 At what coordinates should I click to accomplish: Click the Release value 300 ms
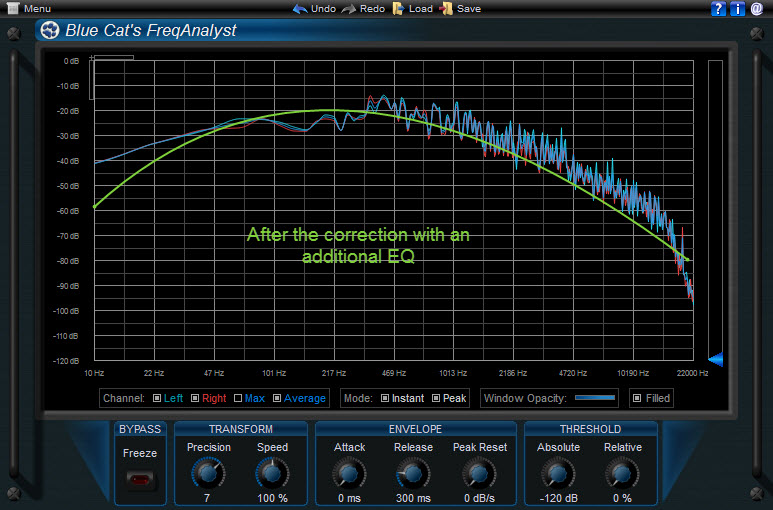(x=413, y=498)
